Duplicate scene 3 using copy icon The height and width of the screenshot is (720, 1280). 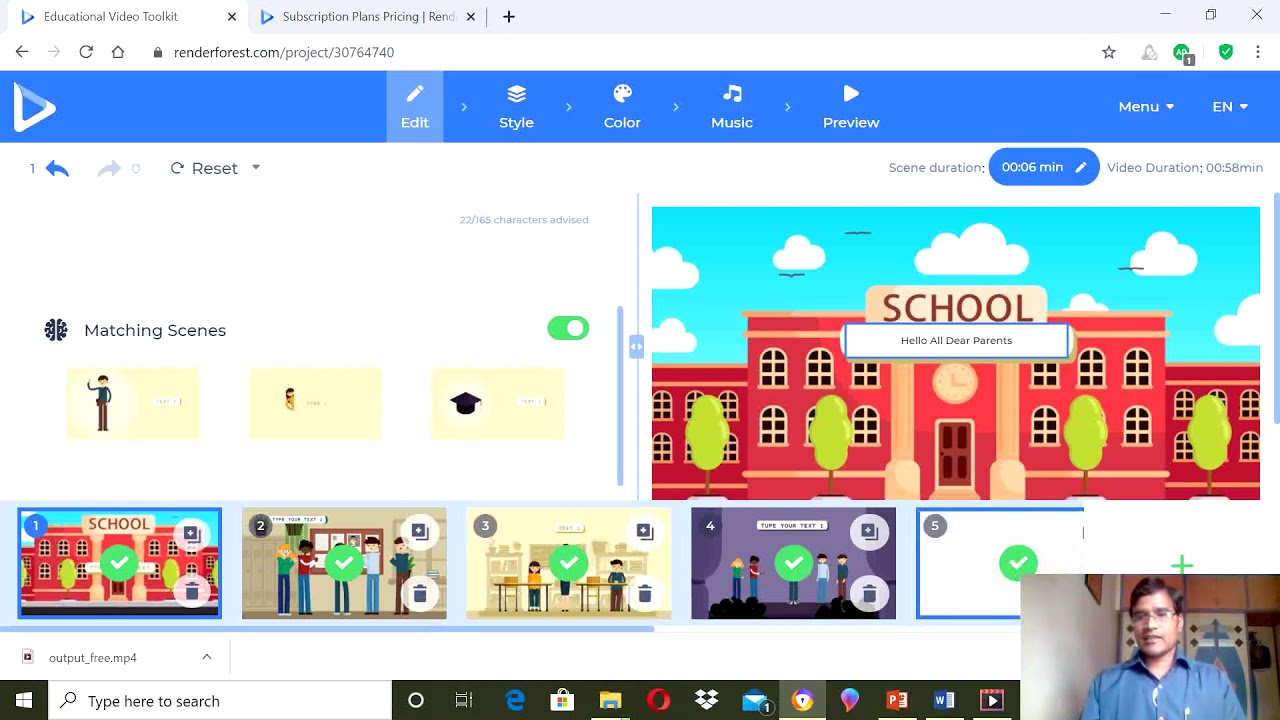(644, 532)
